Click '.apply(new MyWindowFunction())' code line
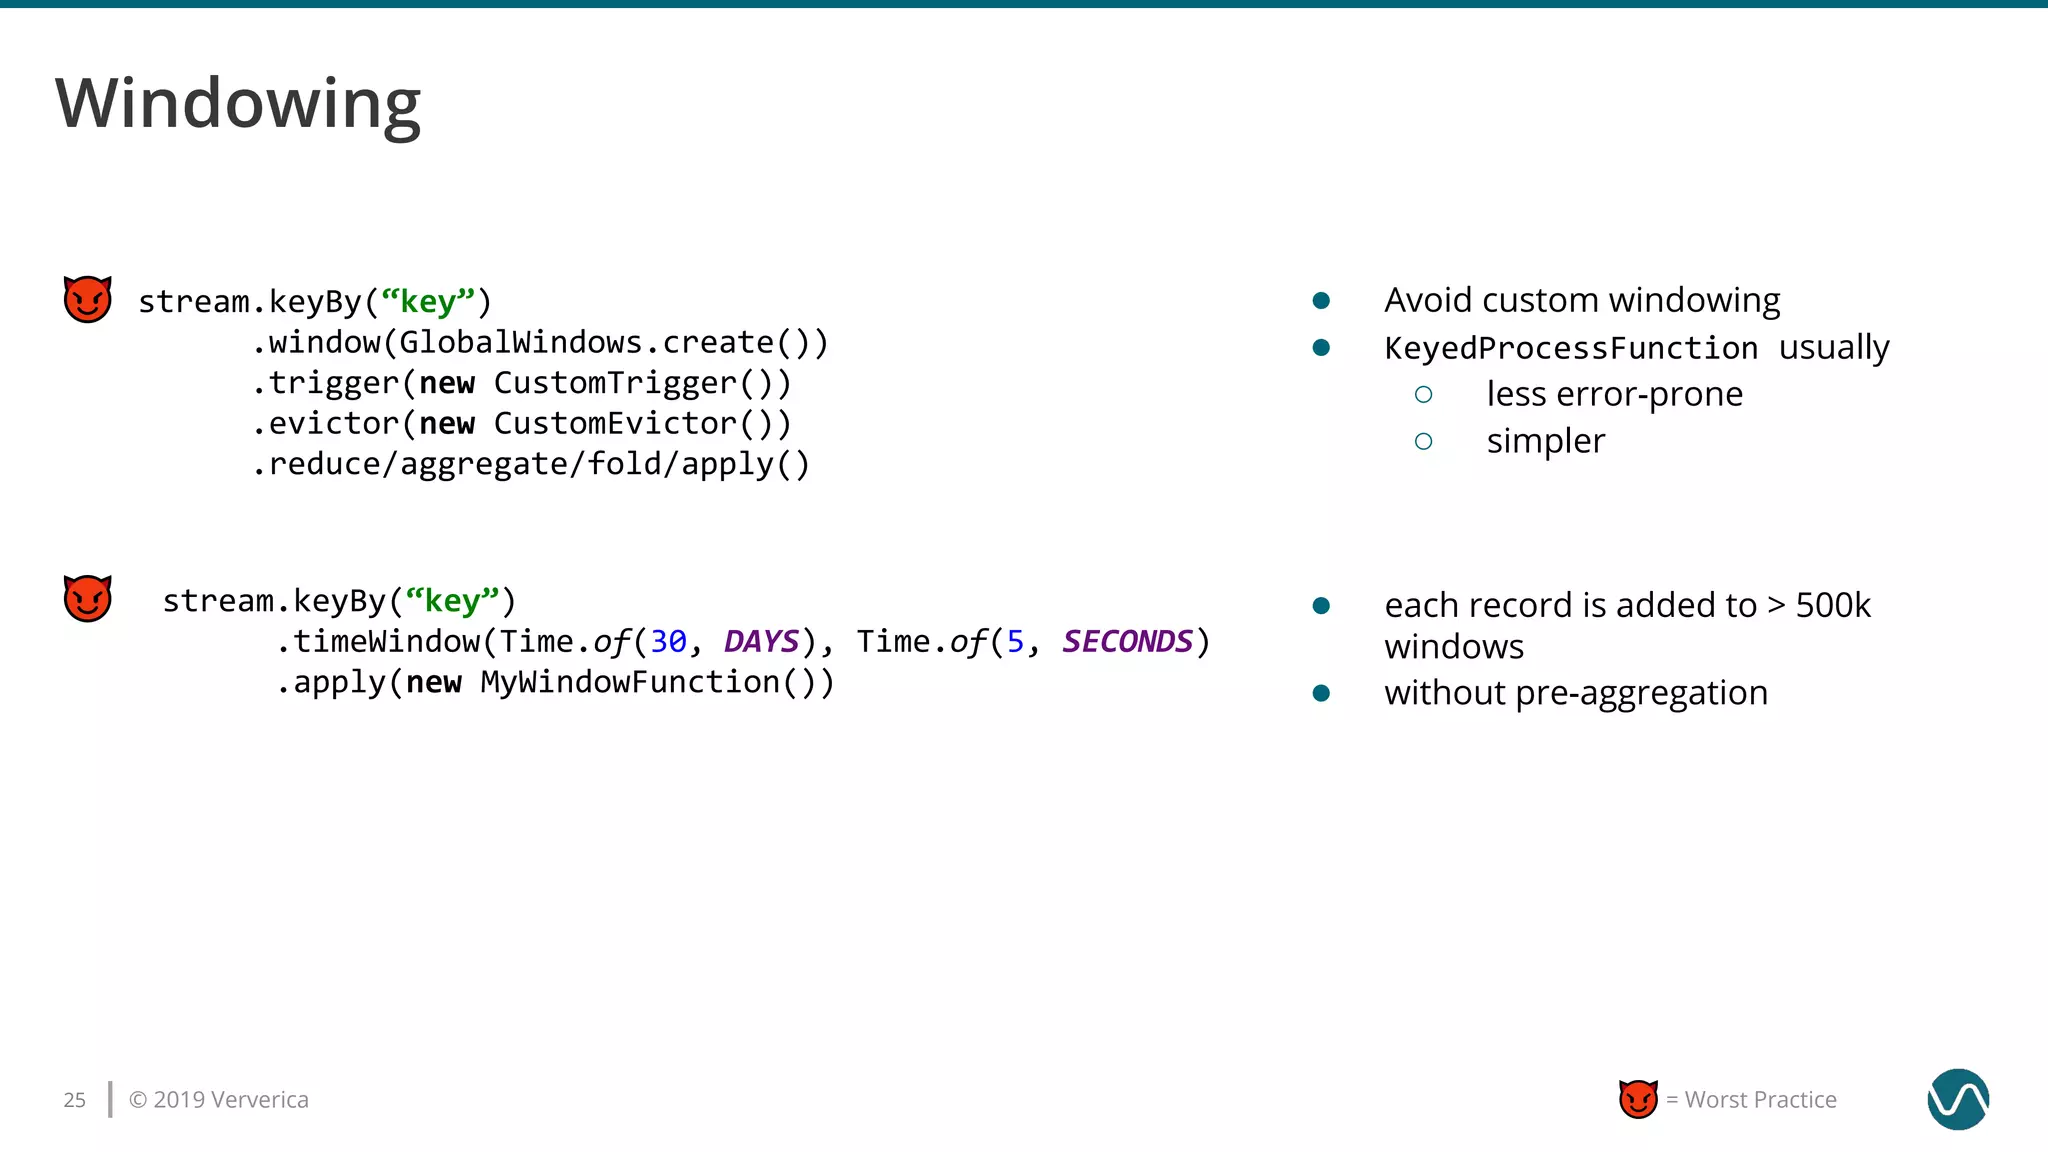 tap(555, 682)
